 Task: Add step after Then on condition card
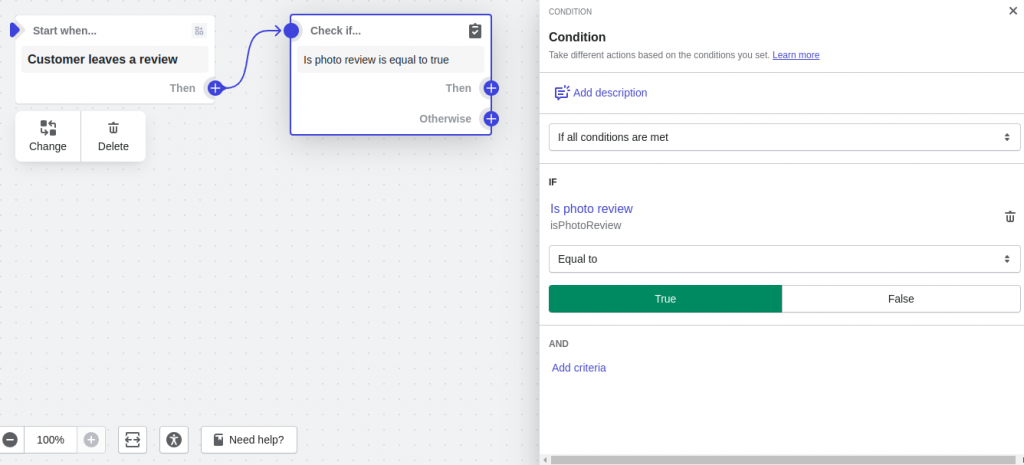492,88
